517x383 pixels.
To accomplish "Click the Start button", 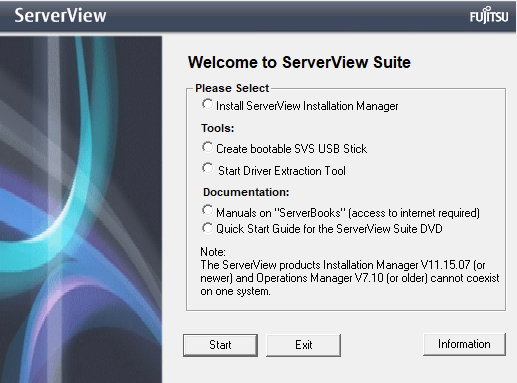I will [220, 345].
